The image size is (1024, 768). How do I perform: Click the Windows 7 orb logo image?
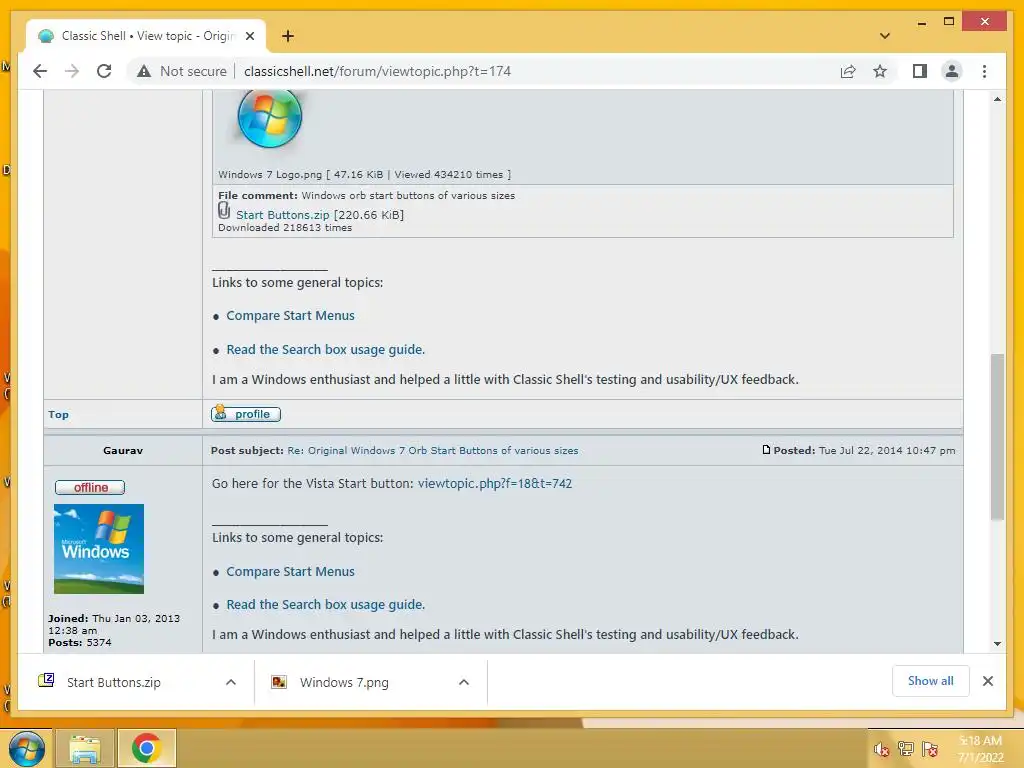pyautogui.click(x=269, y=118)
